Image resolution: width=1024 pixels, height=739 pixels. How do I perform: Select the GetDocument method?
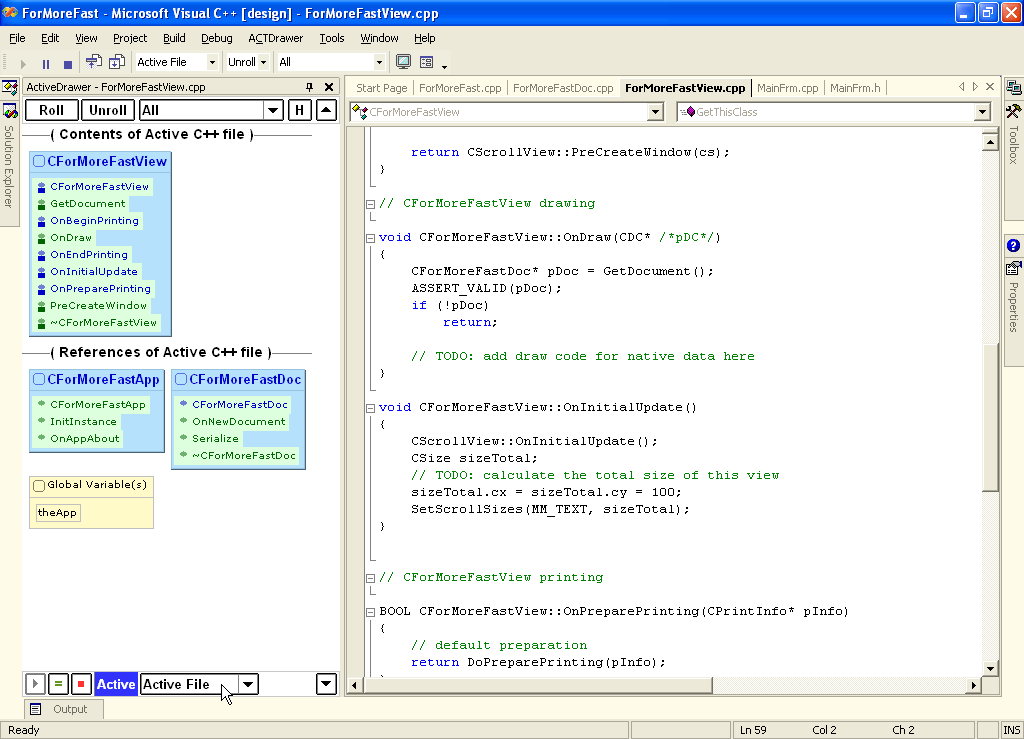88,204
